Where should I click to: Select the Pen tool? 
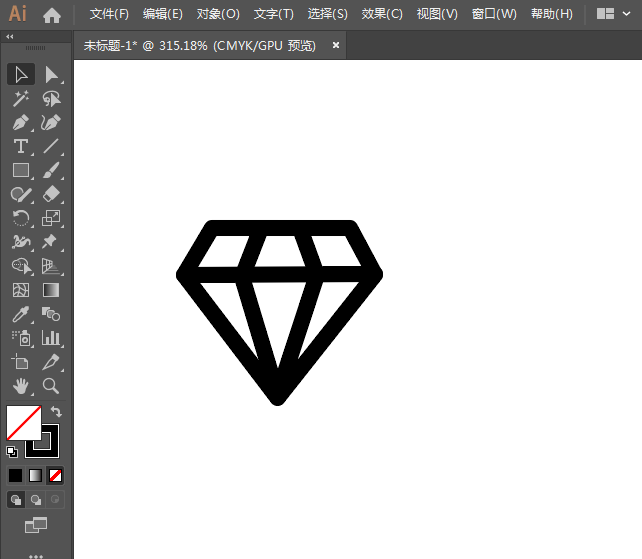coord(20,122)
